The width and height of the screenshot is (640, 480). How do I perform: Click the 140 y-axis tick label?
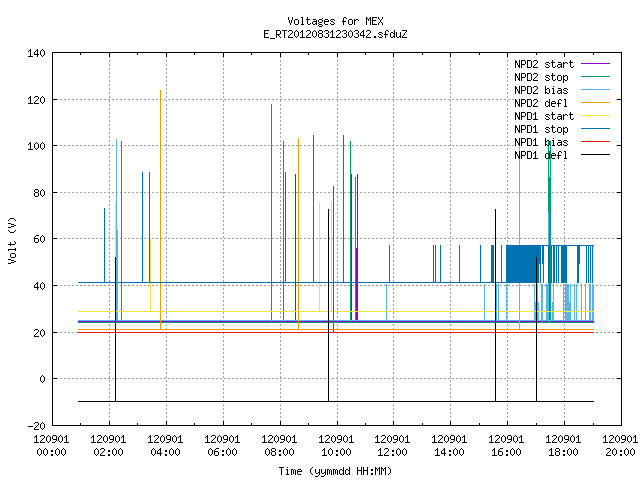coord(36,53)
